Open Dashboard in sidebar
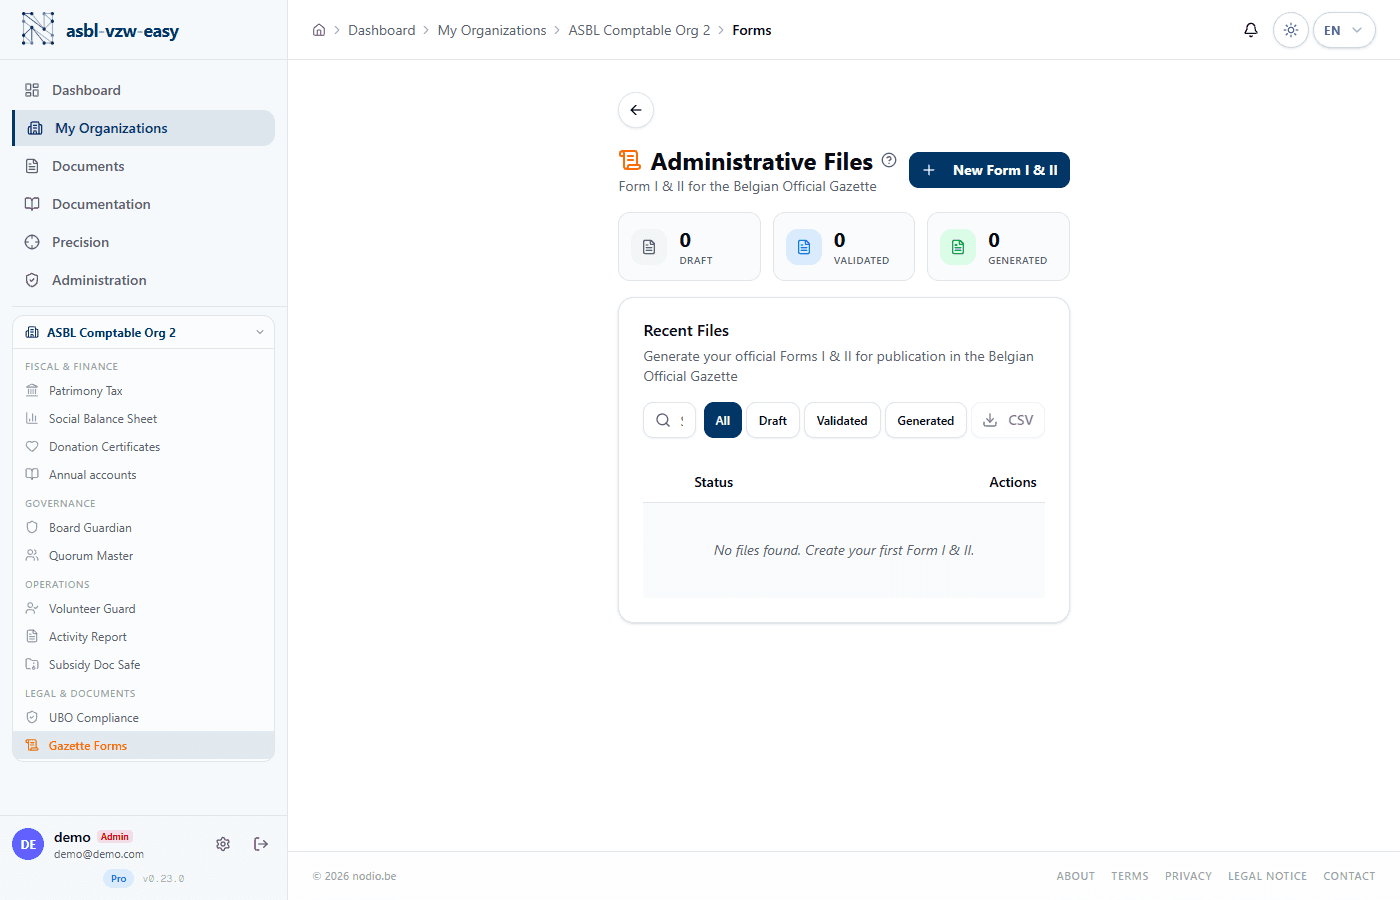 click(x=144, y=90)
